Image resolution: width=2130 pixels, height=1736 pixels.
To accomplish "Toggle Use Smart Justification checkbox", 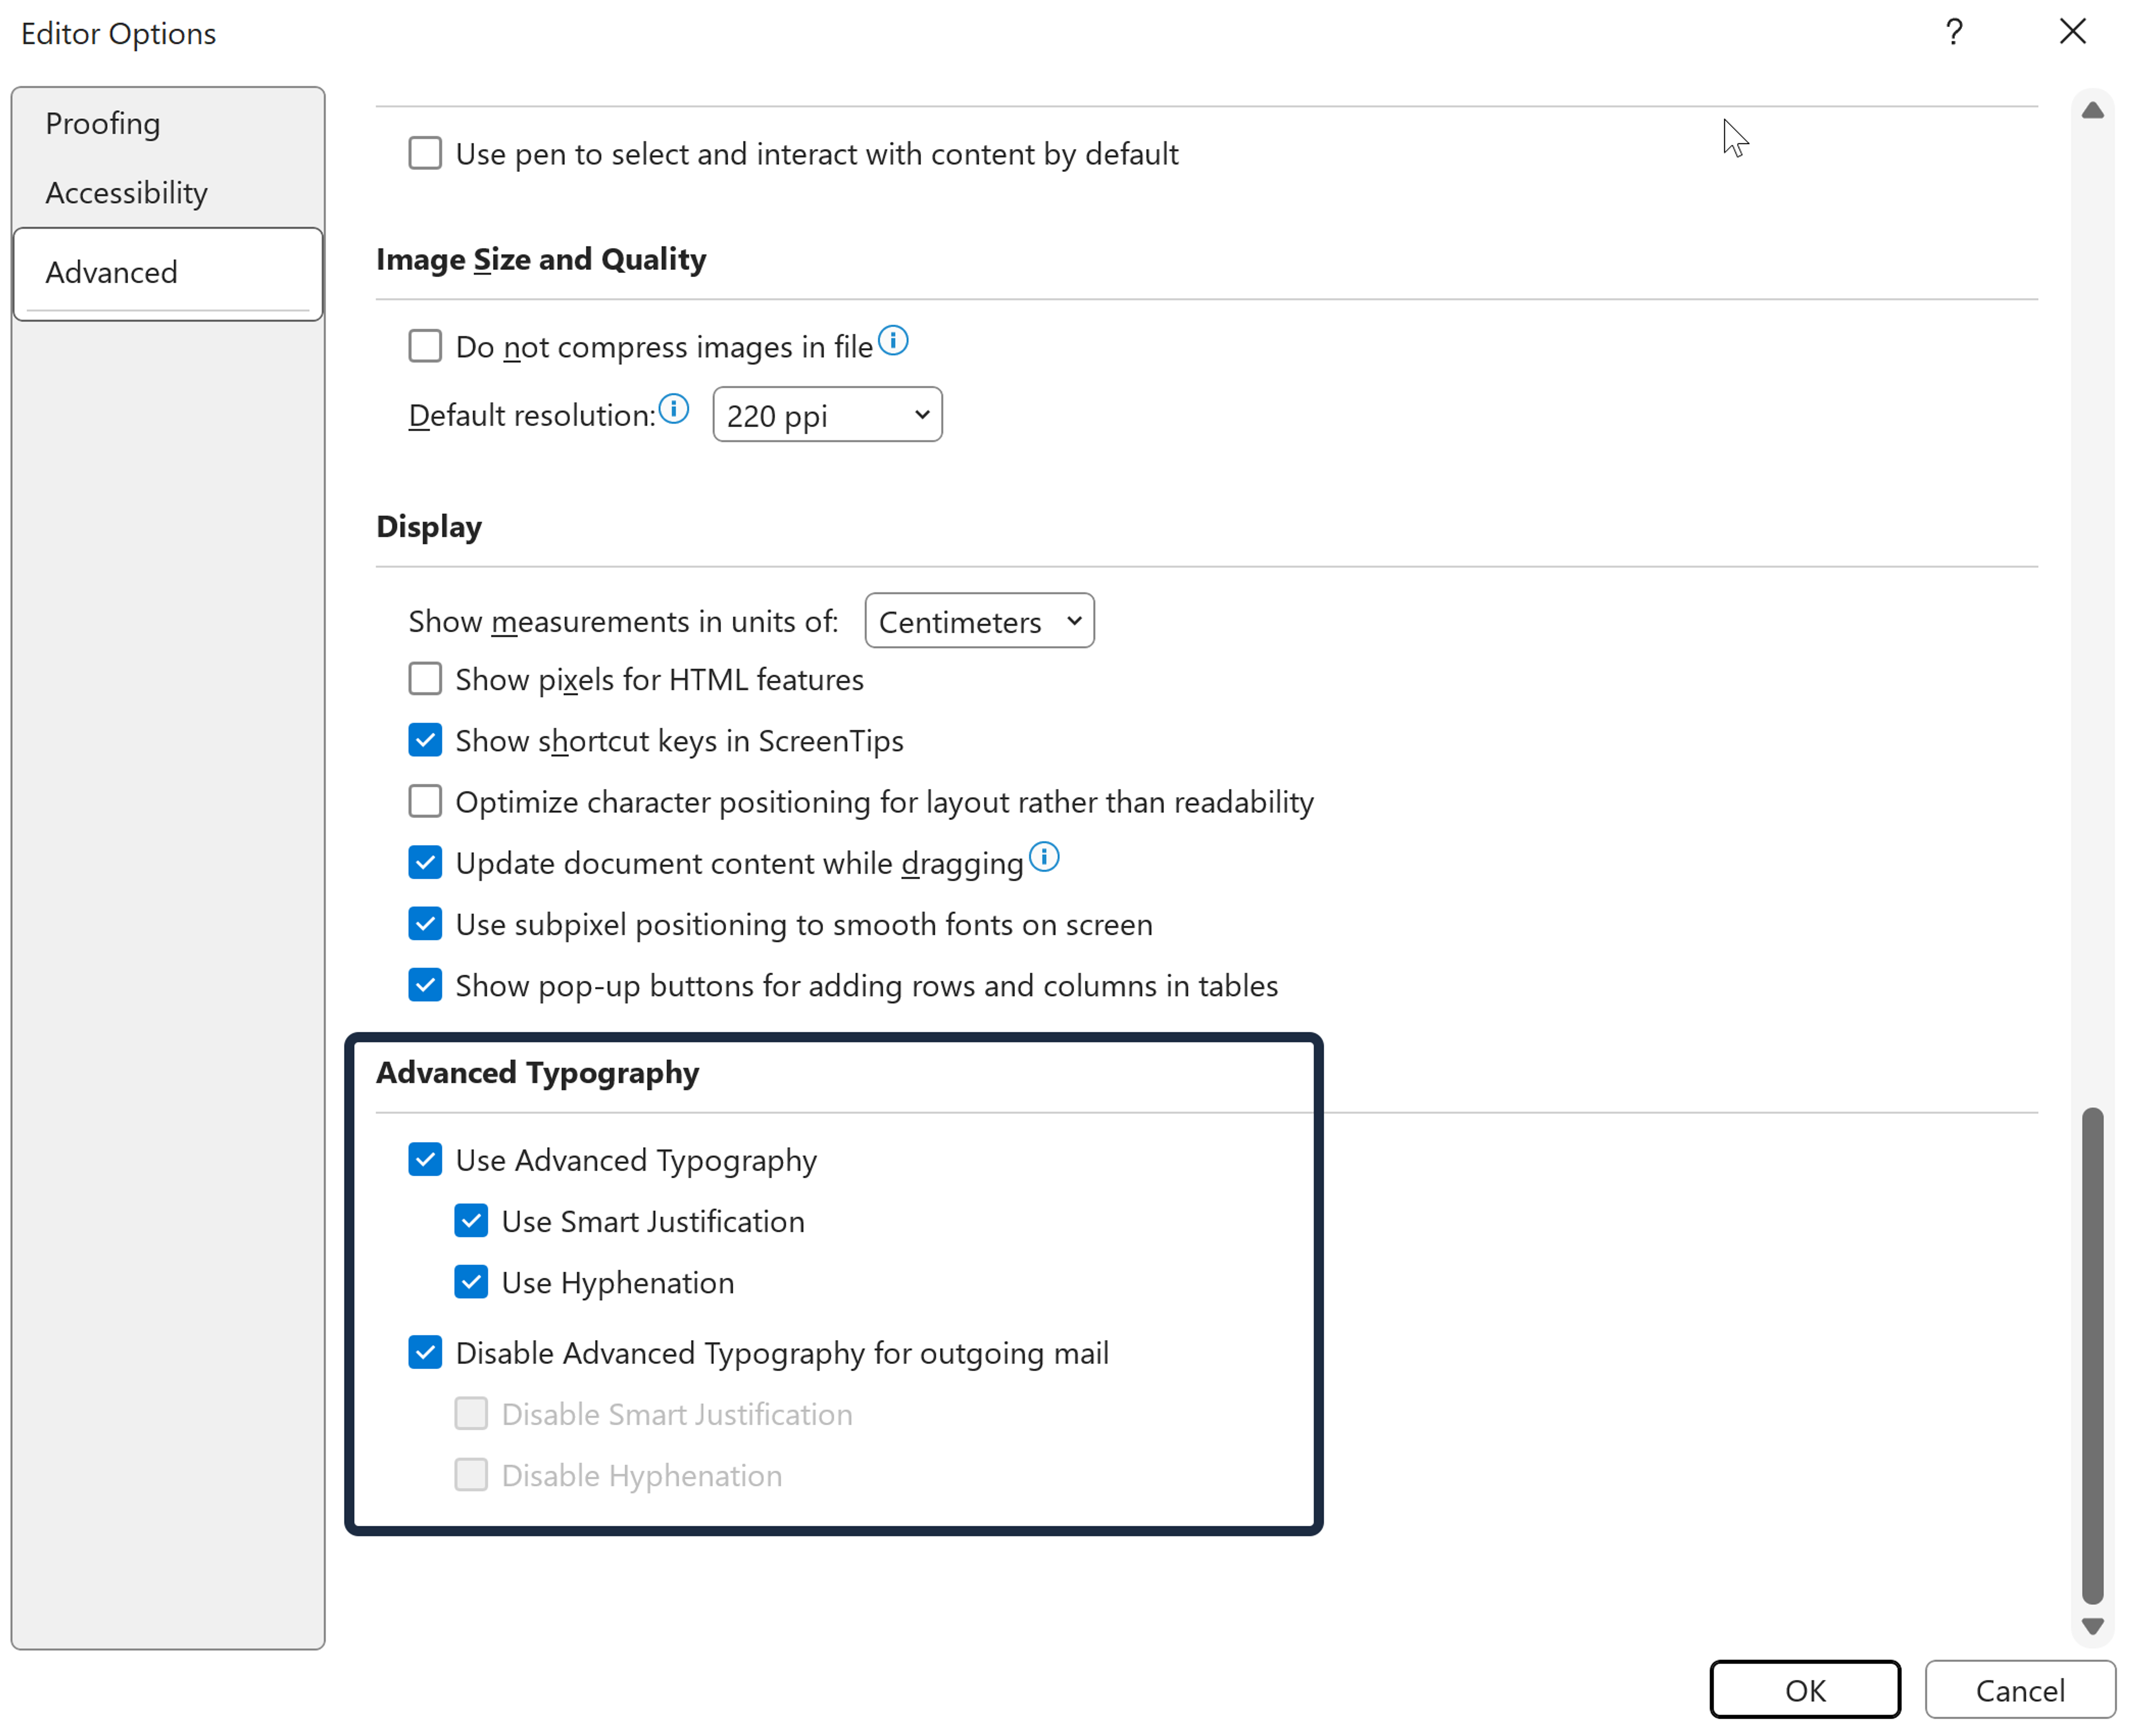I will (x=471, y=1221).
